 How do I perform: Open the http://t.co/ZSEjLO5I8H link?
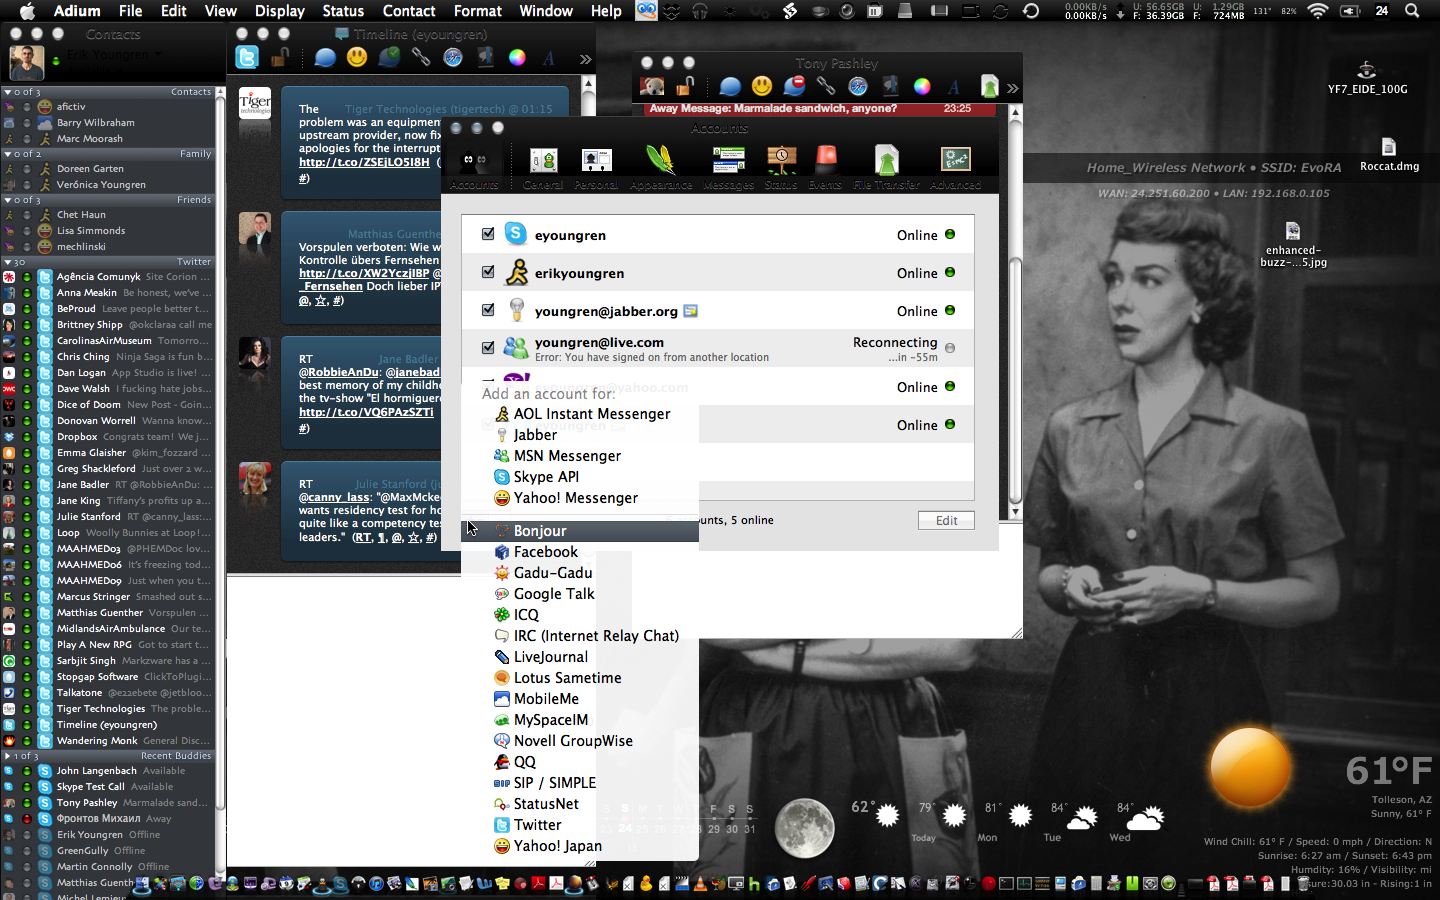(364, 162)
